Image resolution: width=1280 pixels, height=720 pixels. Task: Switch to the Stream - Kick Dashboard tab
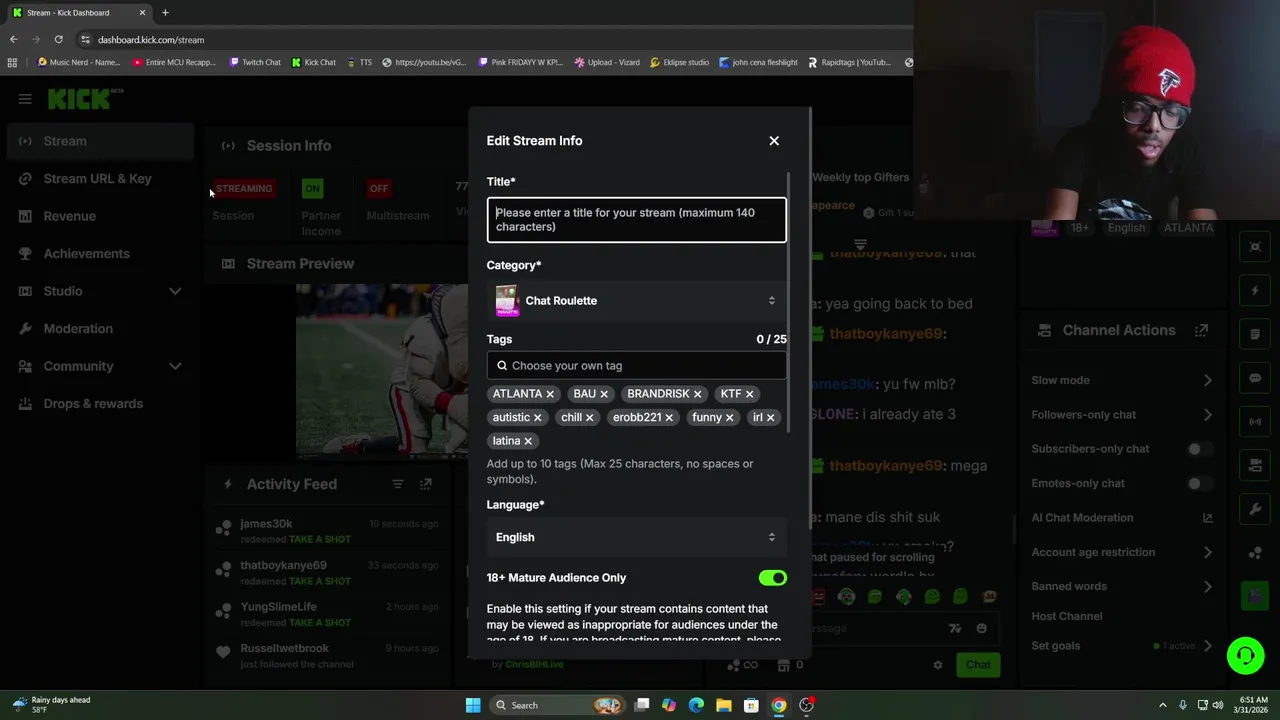(80, 13)
